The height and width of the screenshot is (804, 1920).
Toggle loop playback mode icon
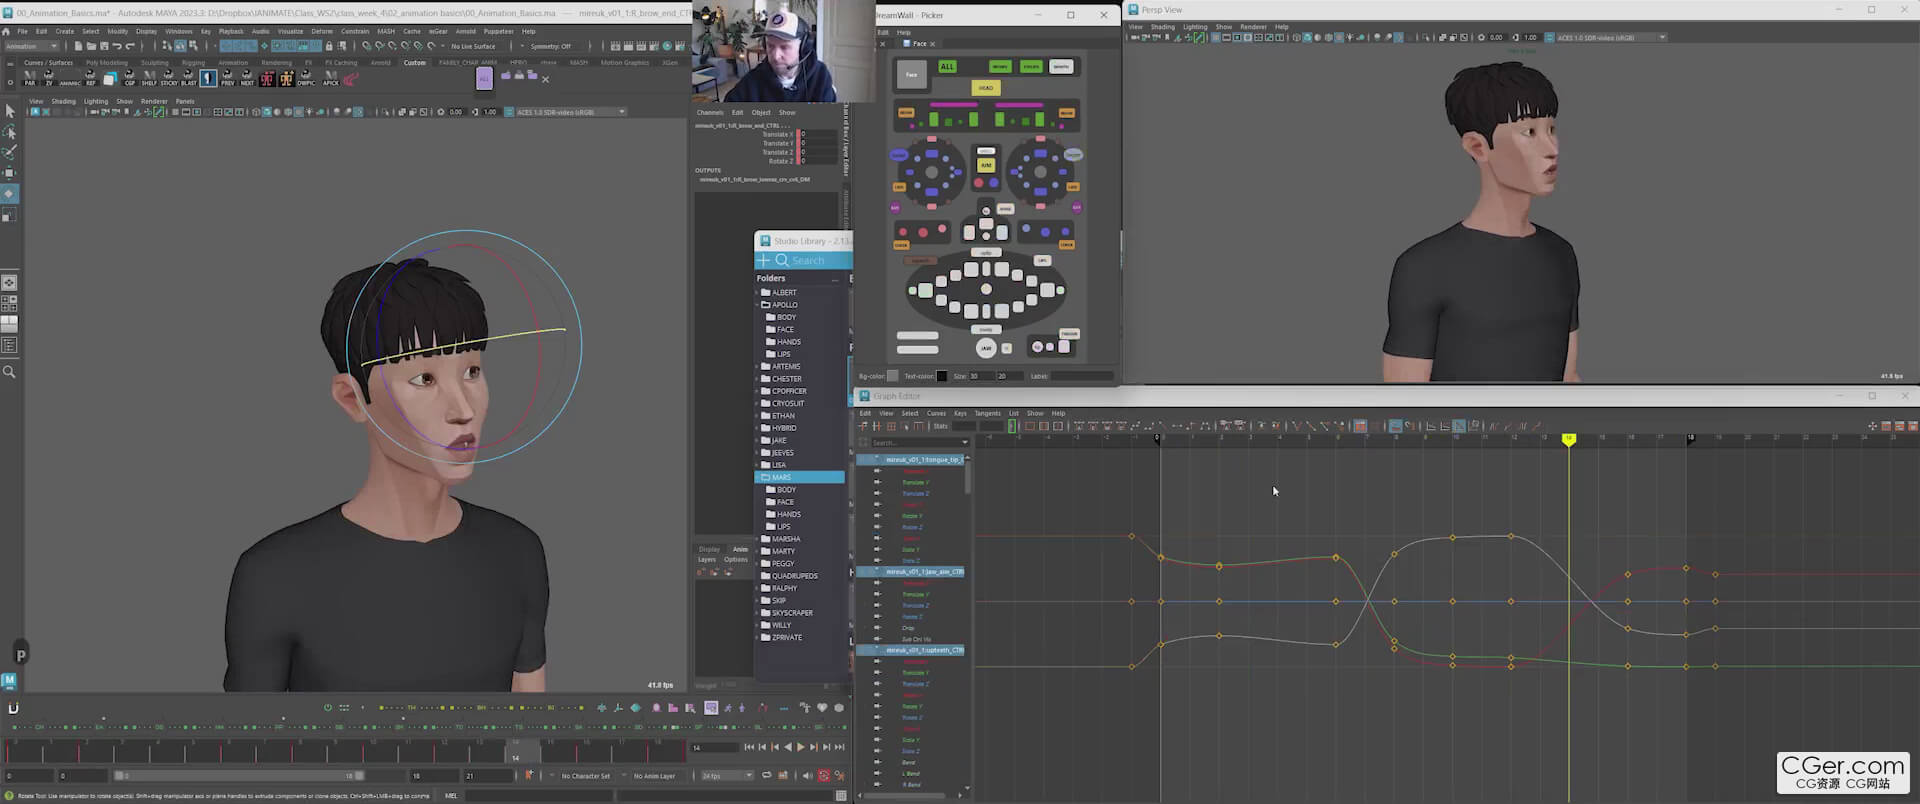pos(767,776)
